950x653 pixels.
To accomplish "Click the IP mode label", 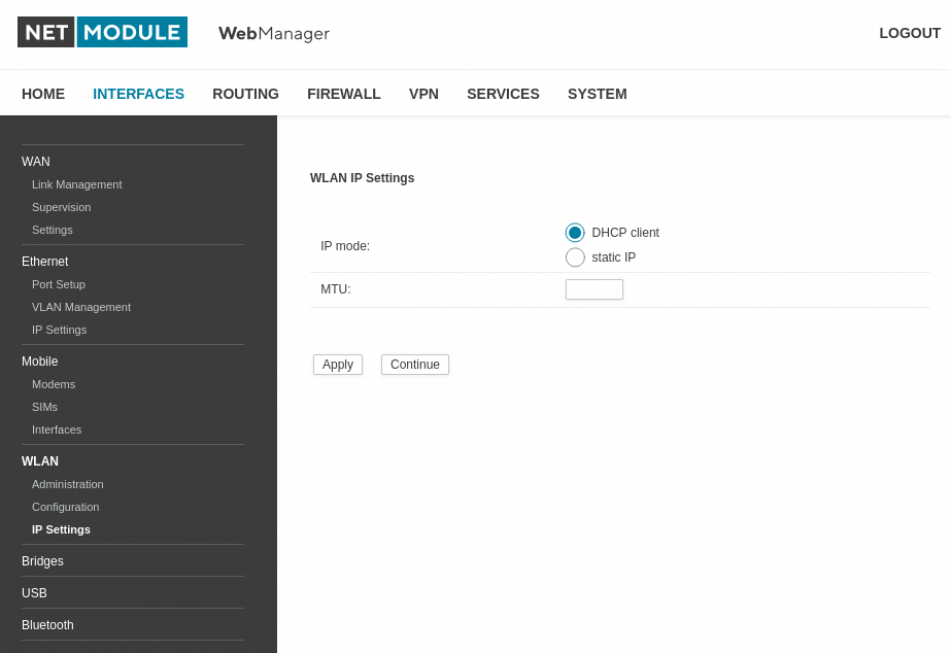I will point(345,246).
